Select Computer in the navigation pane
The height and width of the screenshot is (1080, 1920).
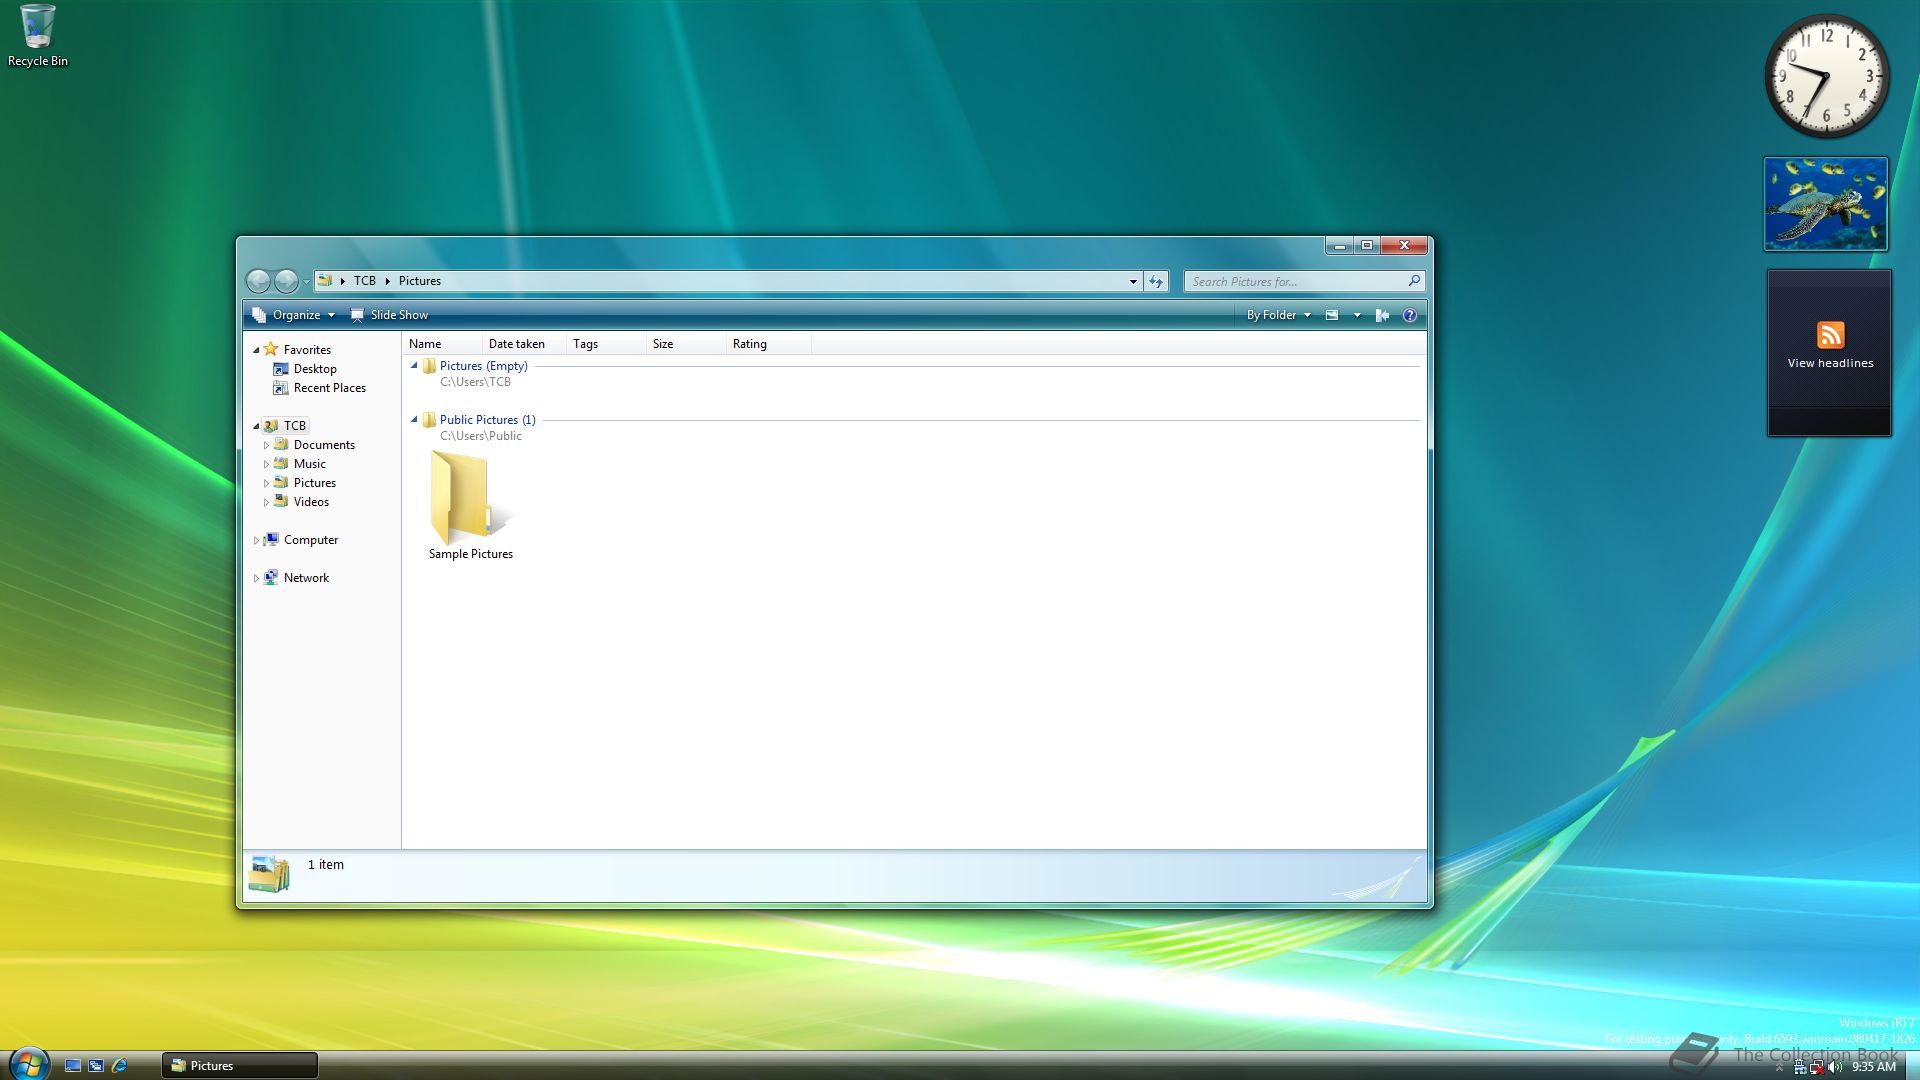[301, 540]
